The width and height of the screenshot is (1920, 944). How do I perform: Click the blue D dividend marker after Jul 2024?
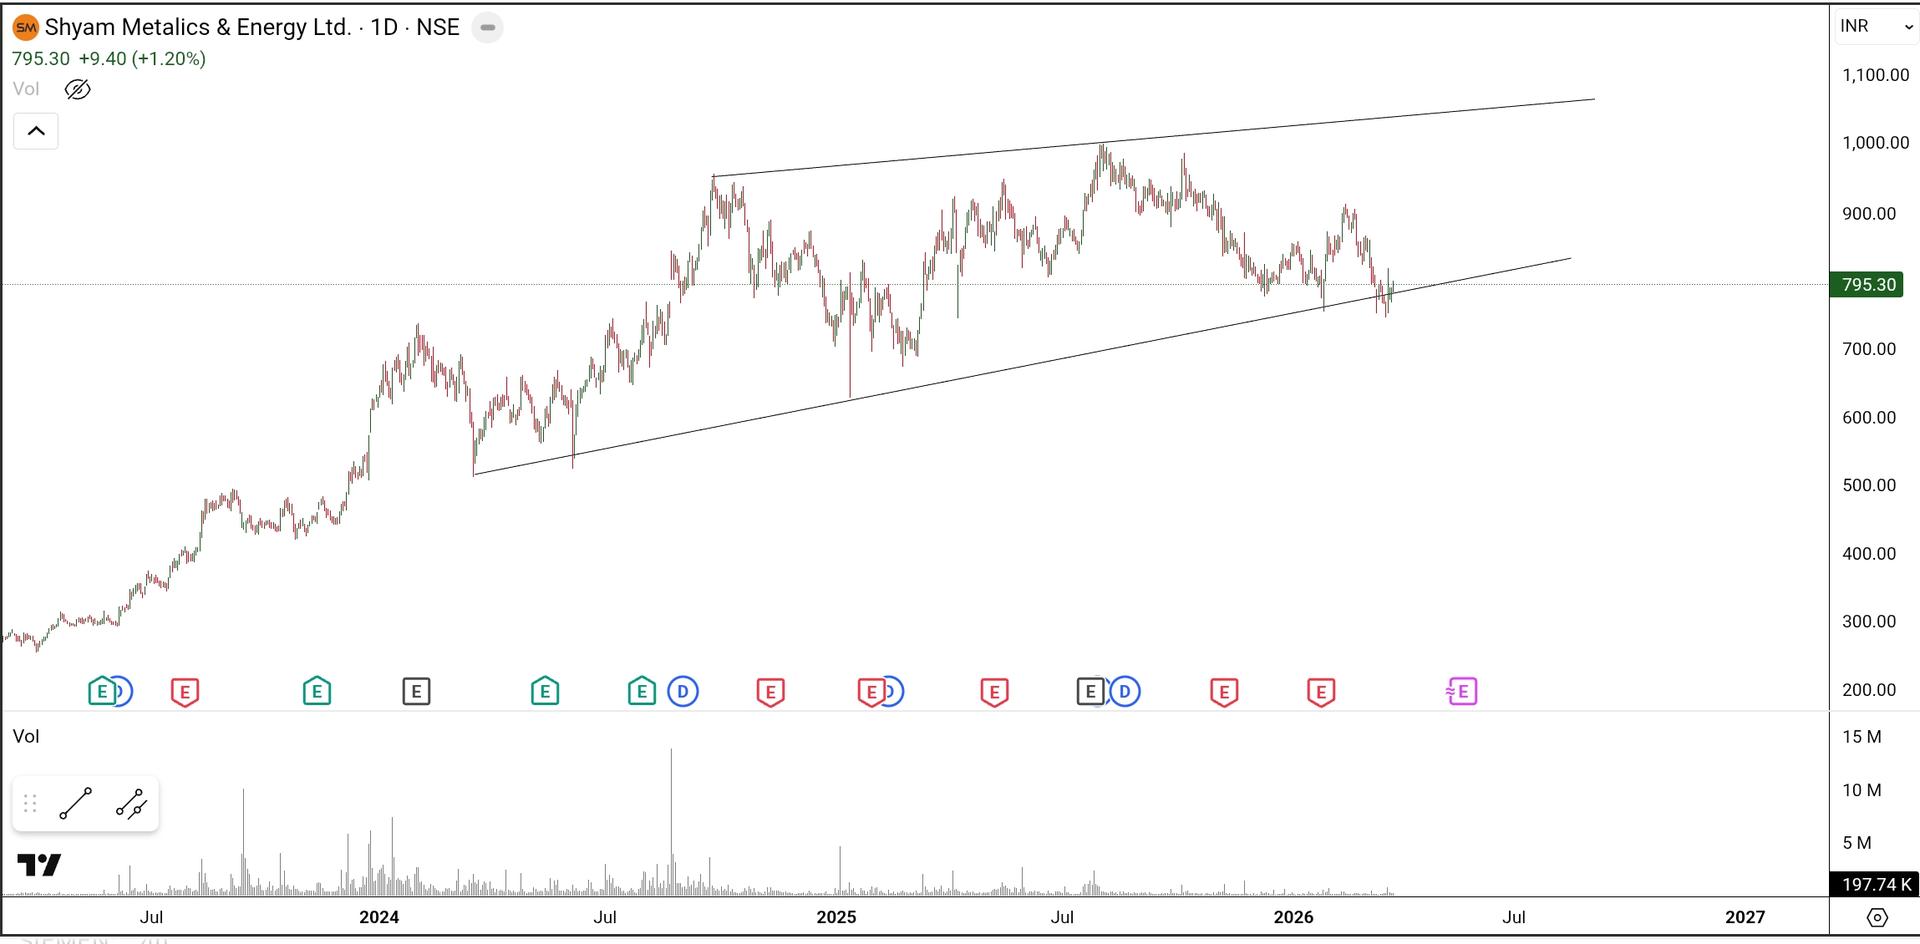[683, 691]
